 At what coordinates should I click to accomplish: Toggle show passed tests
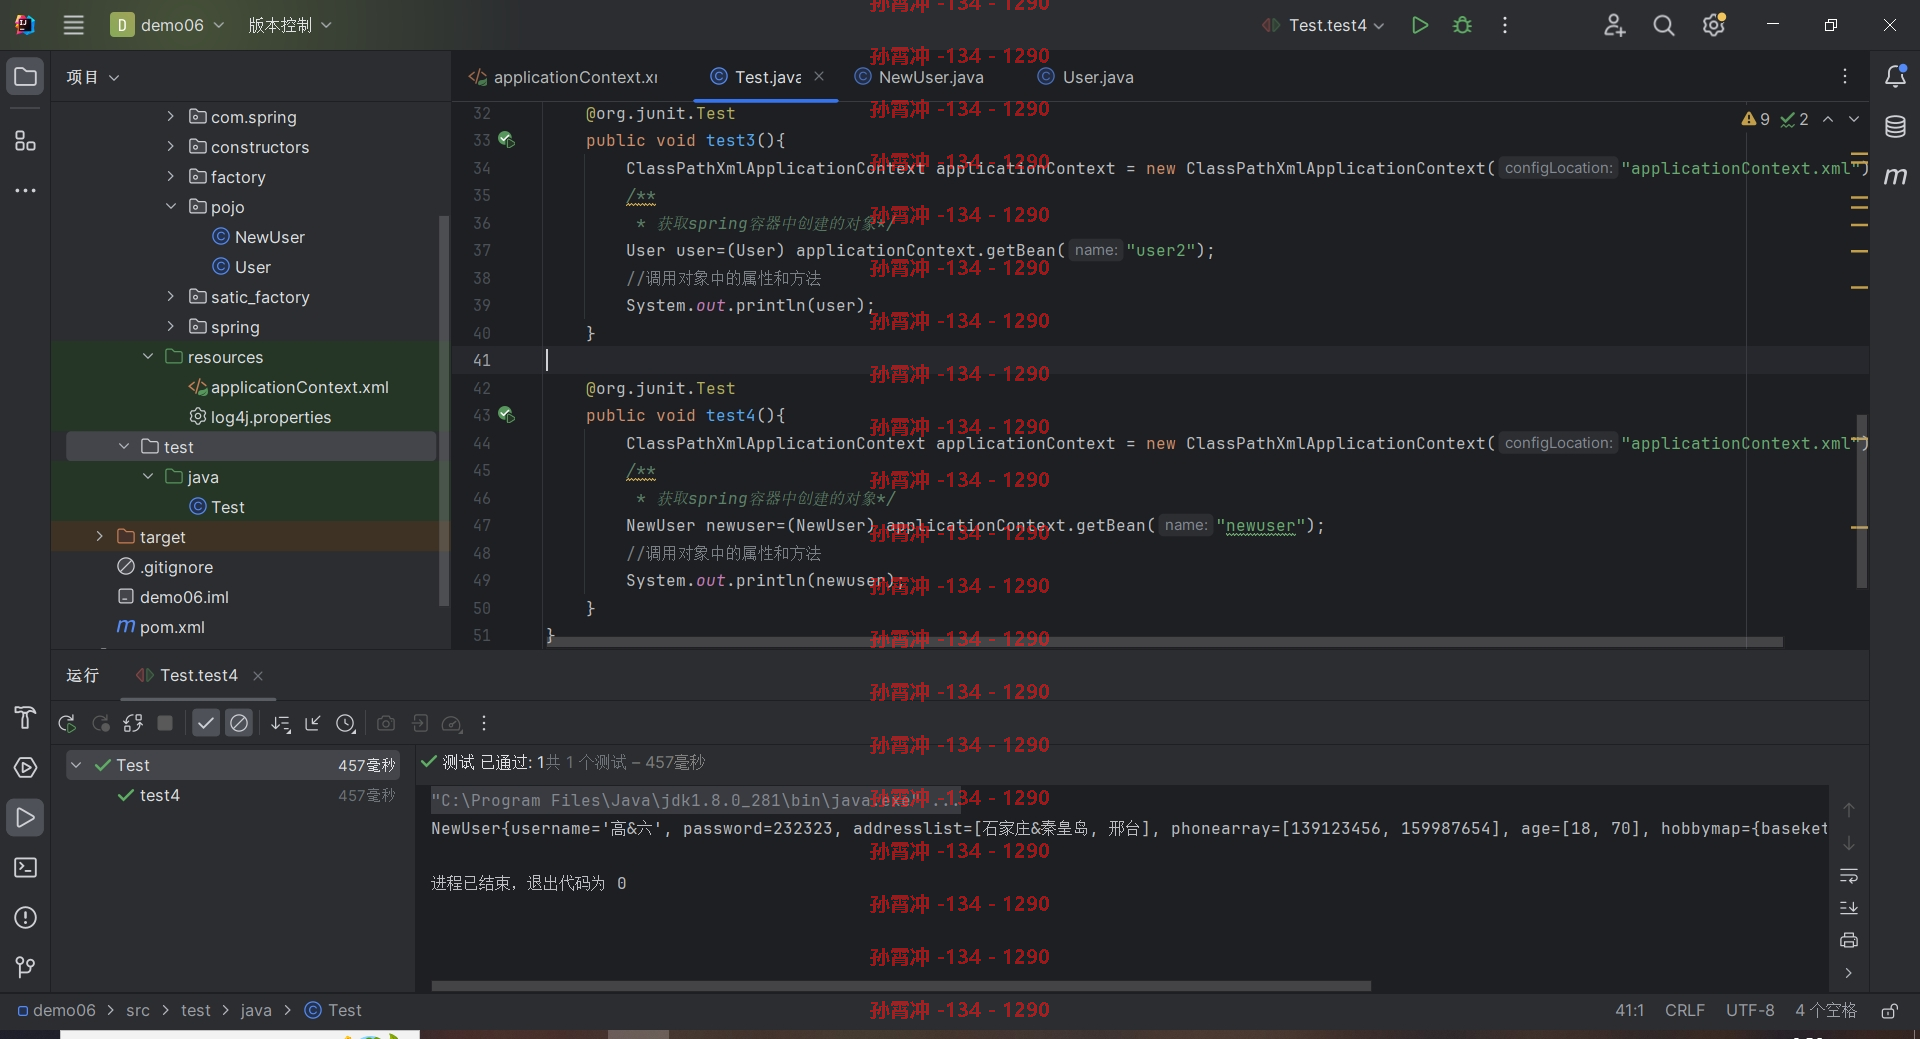(206, 723)
